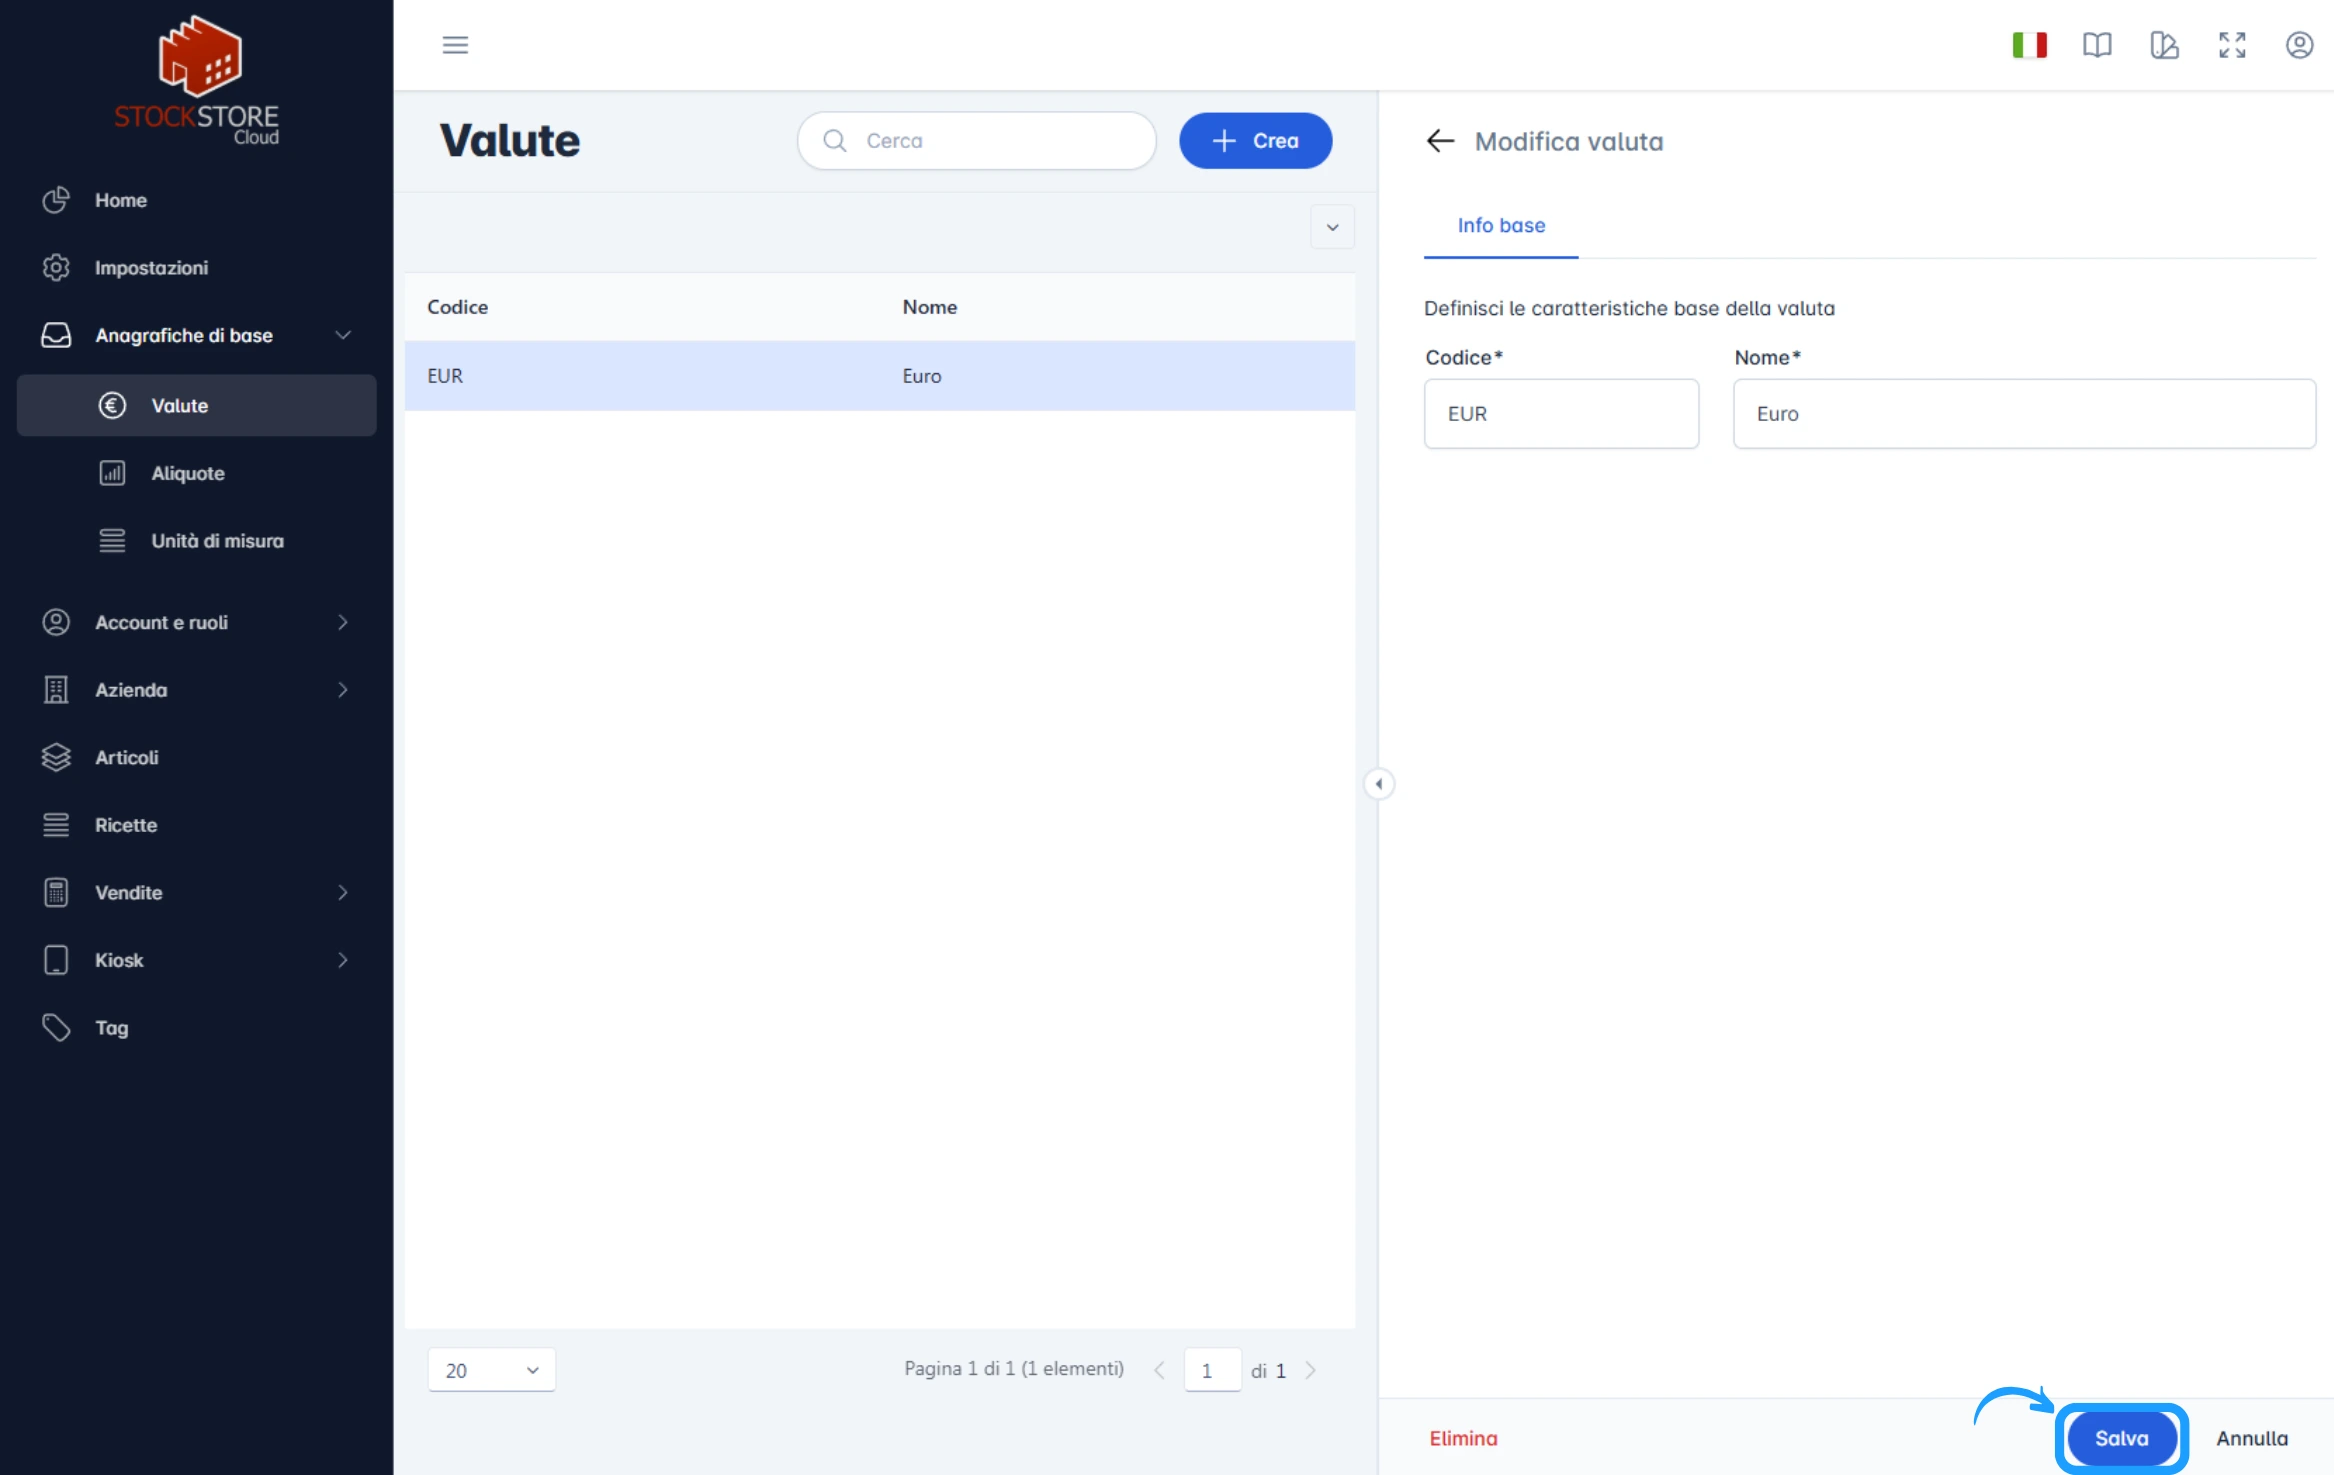The image size is (2334, 1475).
Task: Go to next page arrow
Action: click(x=1310, y=1370)
